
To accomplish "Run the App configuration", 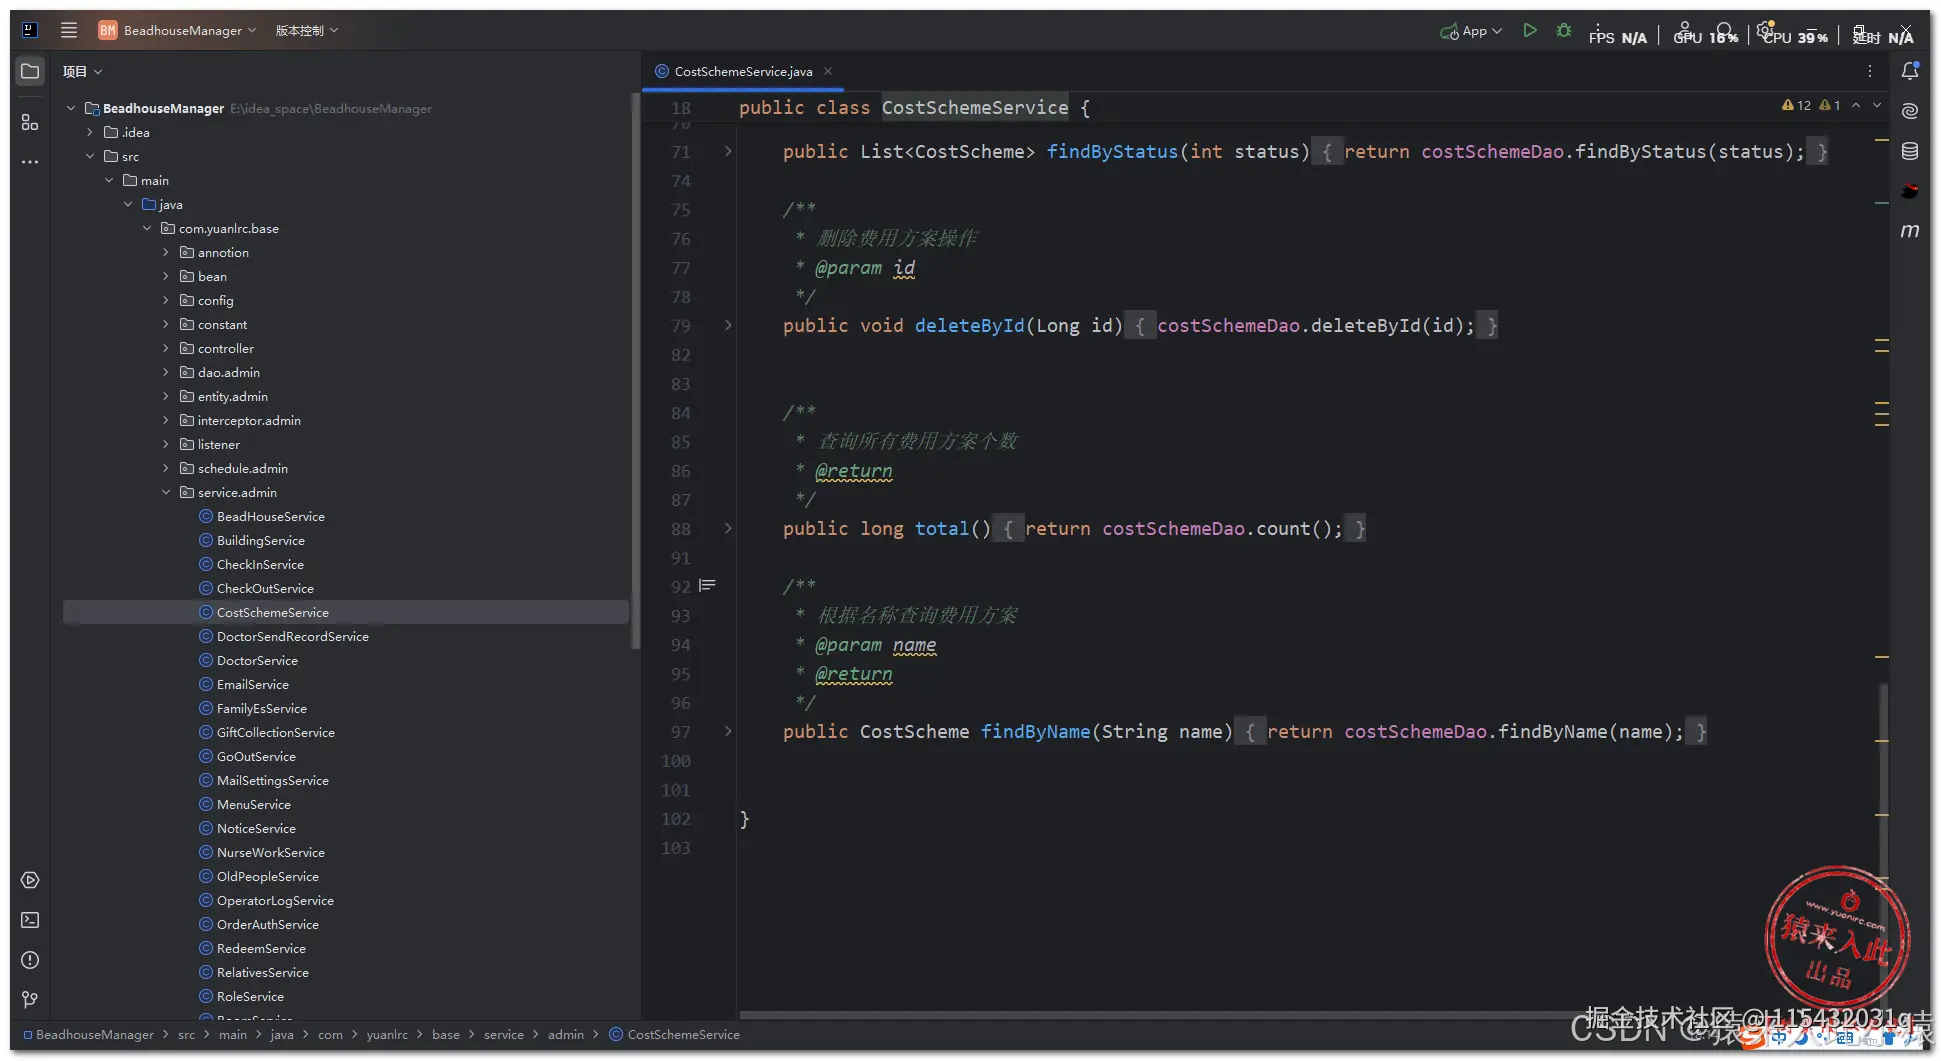I will click(x=1530, y=31).
